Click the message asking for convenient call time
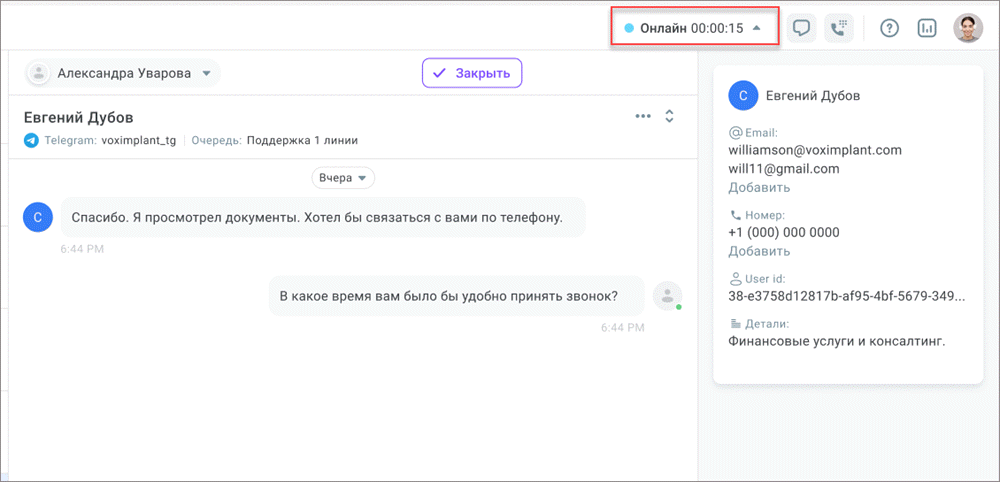Image resolution: width=1000 pixels, height=482 pixels. point(457,296)
